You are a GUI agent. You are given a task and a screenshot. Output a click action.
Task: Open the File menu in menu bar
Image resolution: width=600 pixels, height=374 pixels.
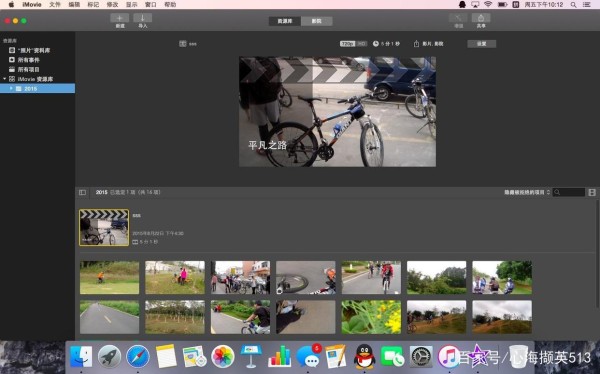click(x=55, y=5)
